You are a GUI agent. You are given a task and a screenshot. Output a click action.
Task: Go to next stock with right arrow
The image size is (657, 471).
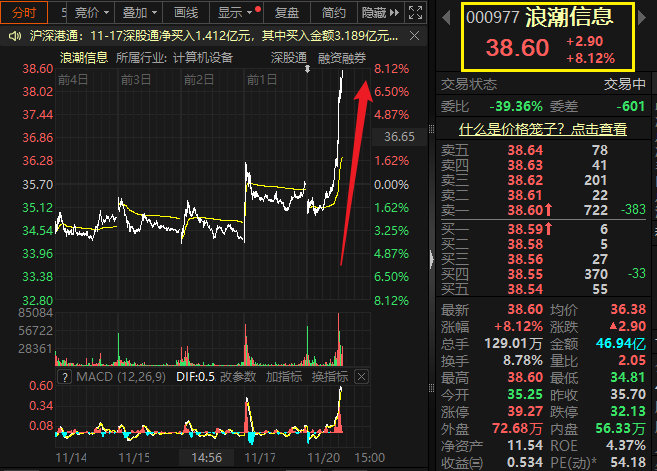(x=642, y=18)
